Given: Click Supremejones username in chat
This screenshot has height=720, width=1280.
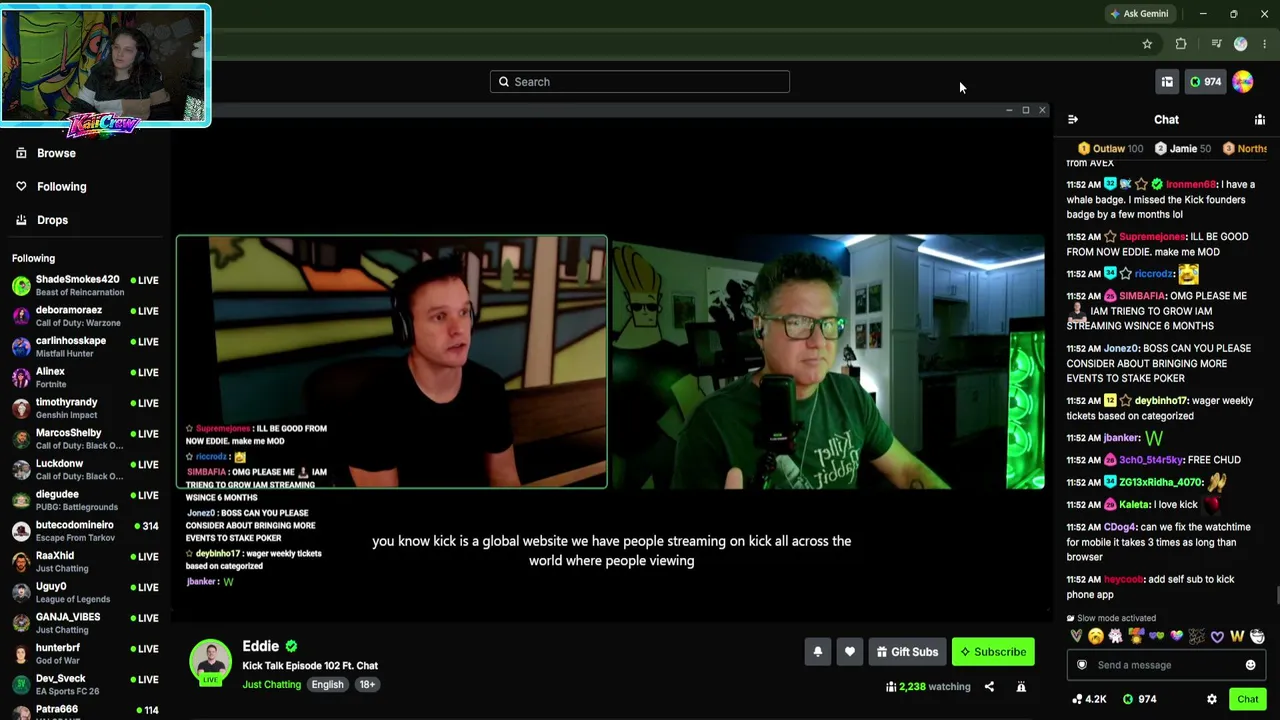Looking at the screenshot, I should (x=1152, y=237).
